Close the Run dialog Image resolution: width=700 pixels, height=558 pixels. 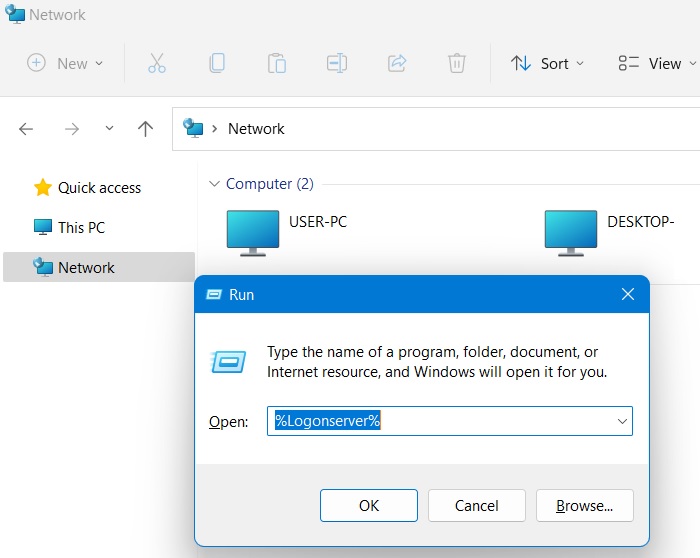[628, 294]
